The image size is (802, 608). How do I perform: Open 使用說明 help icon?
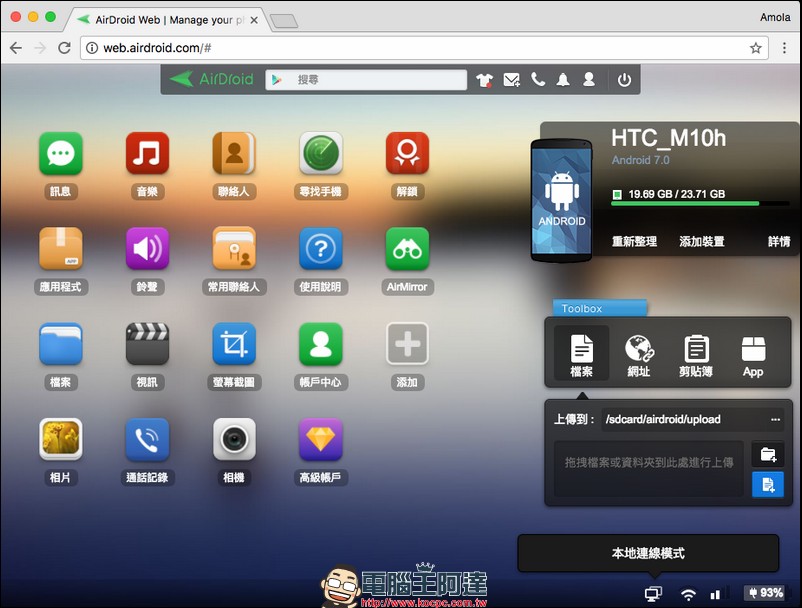321,249
